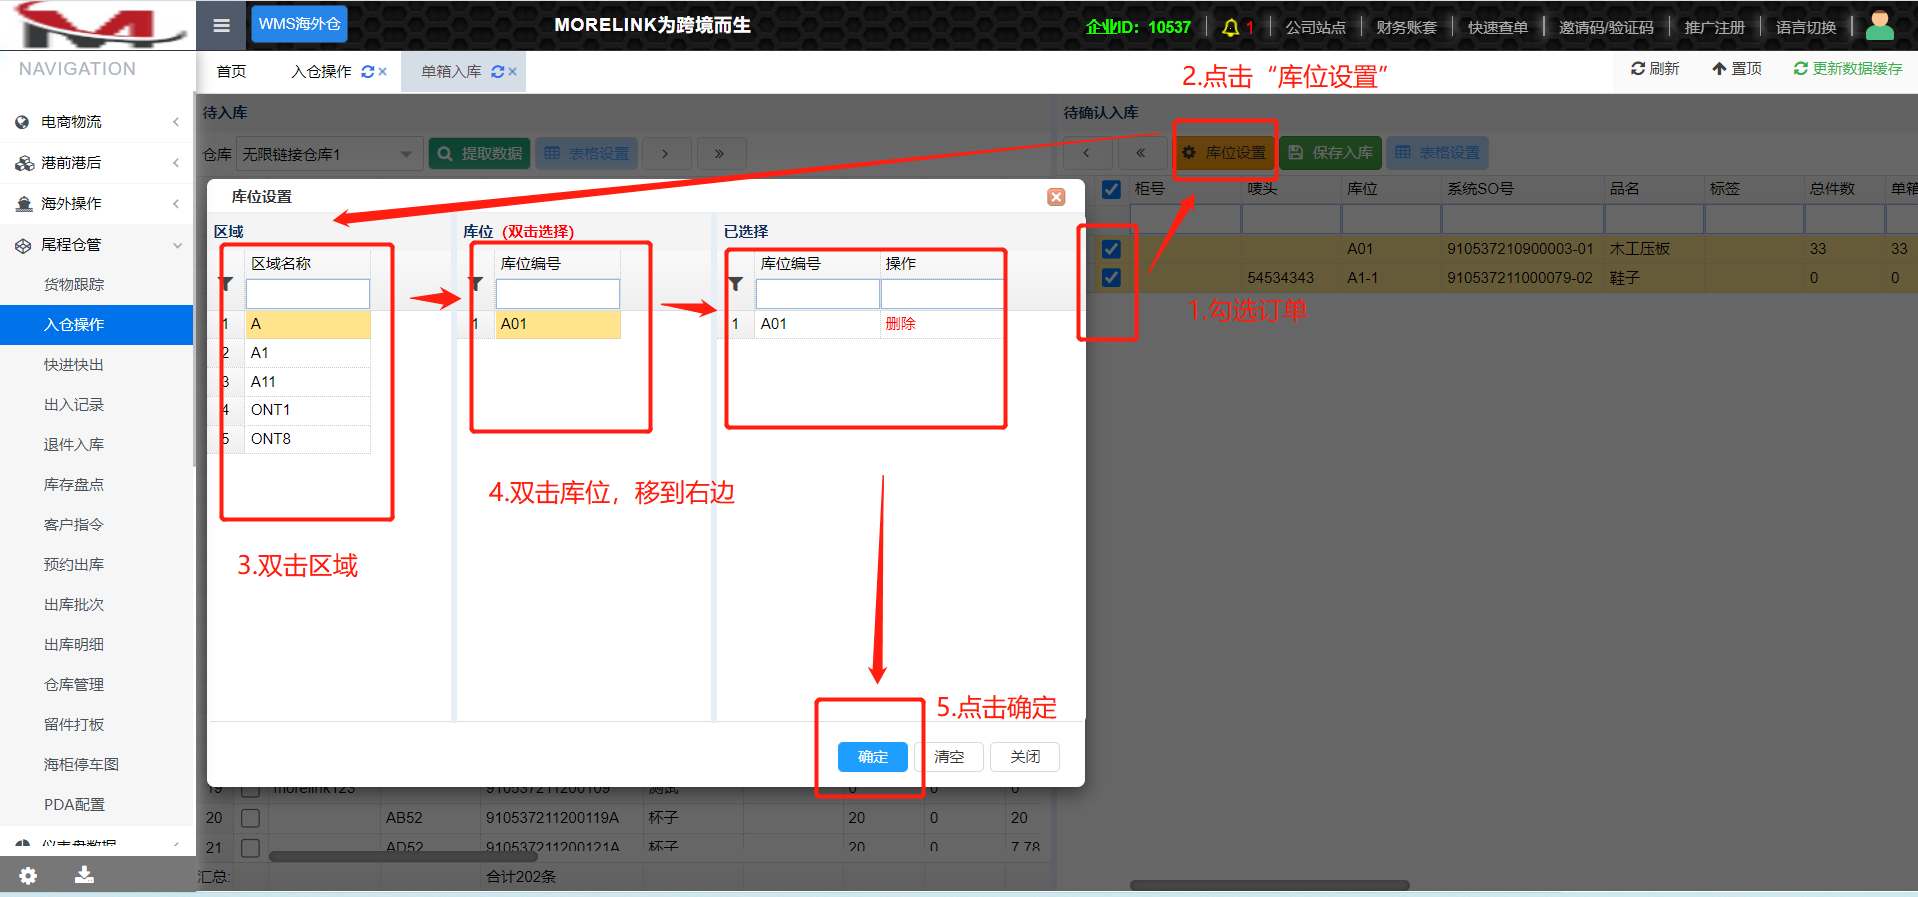
Task: Reload the 单箱入库 tab using its refresh icon
Action: [x=498, y=72]
